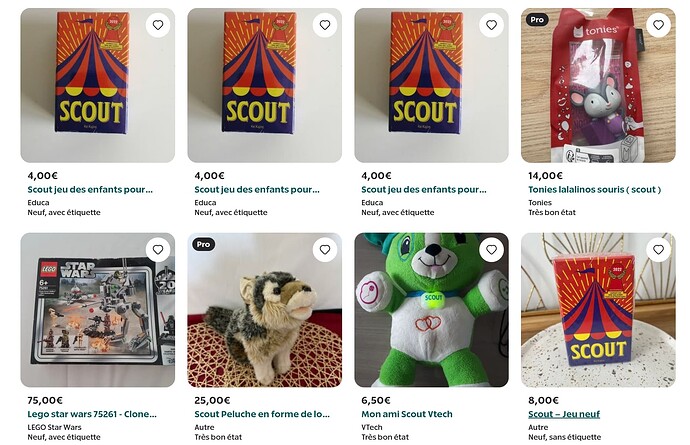Viewport: 690px width, 445px height.
Task: Click the 14,00€ price on Tonies listing
Action: point(544,176)
